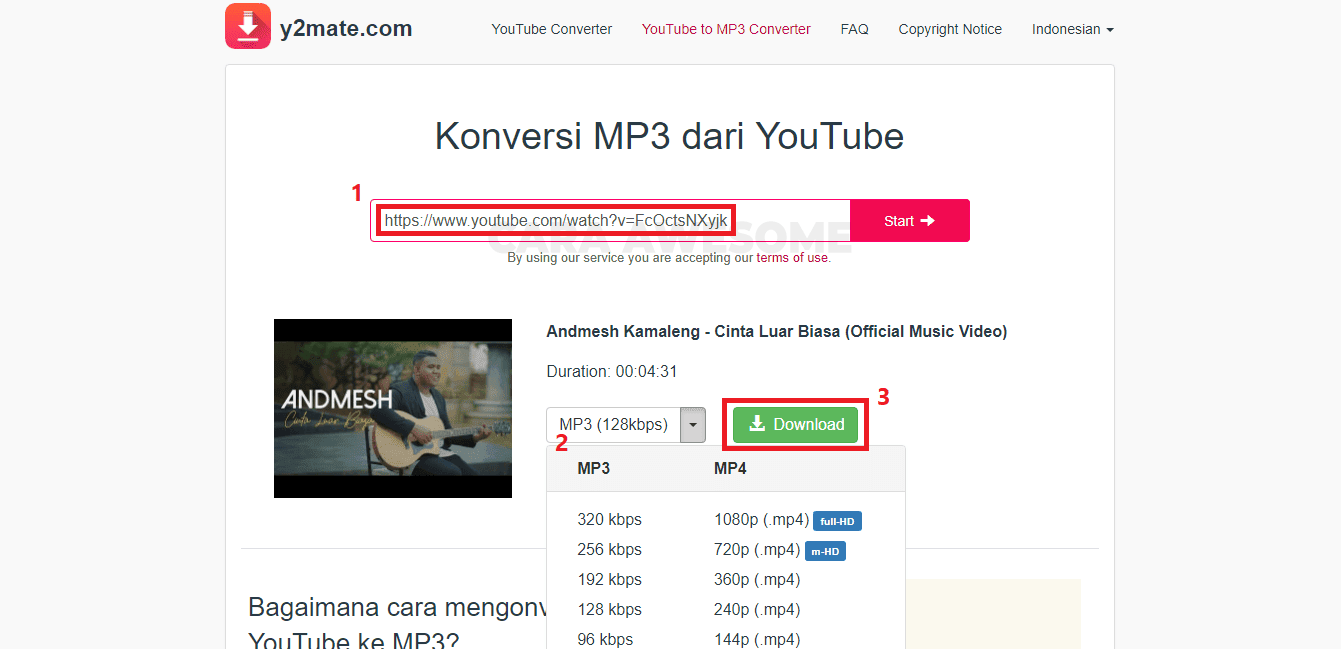This screenshot has width=1341, height=649.
Task: Select the MP3 column header tab
Action: click(x=594, y=468)
